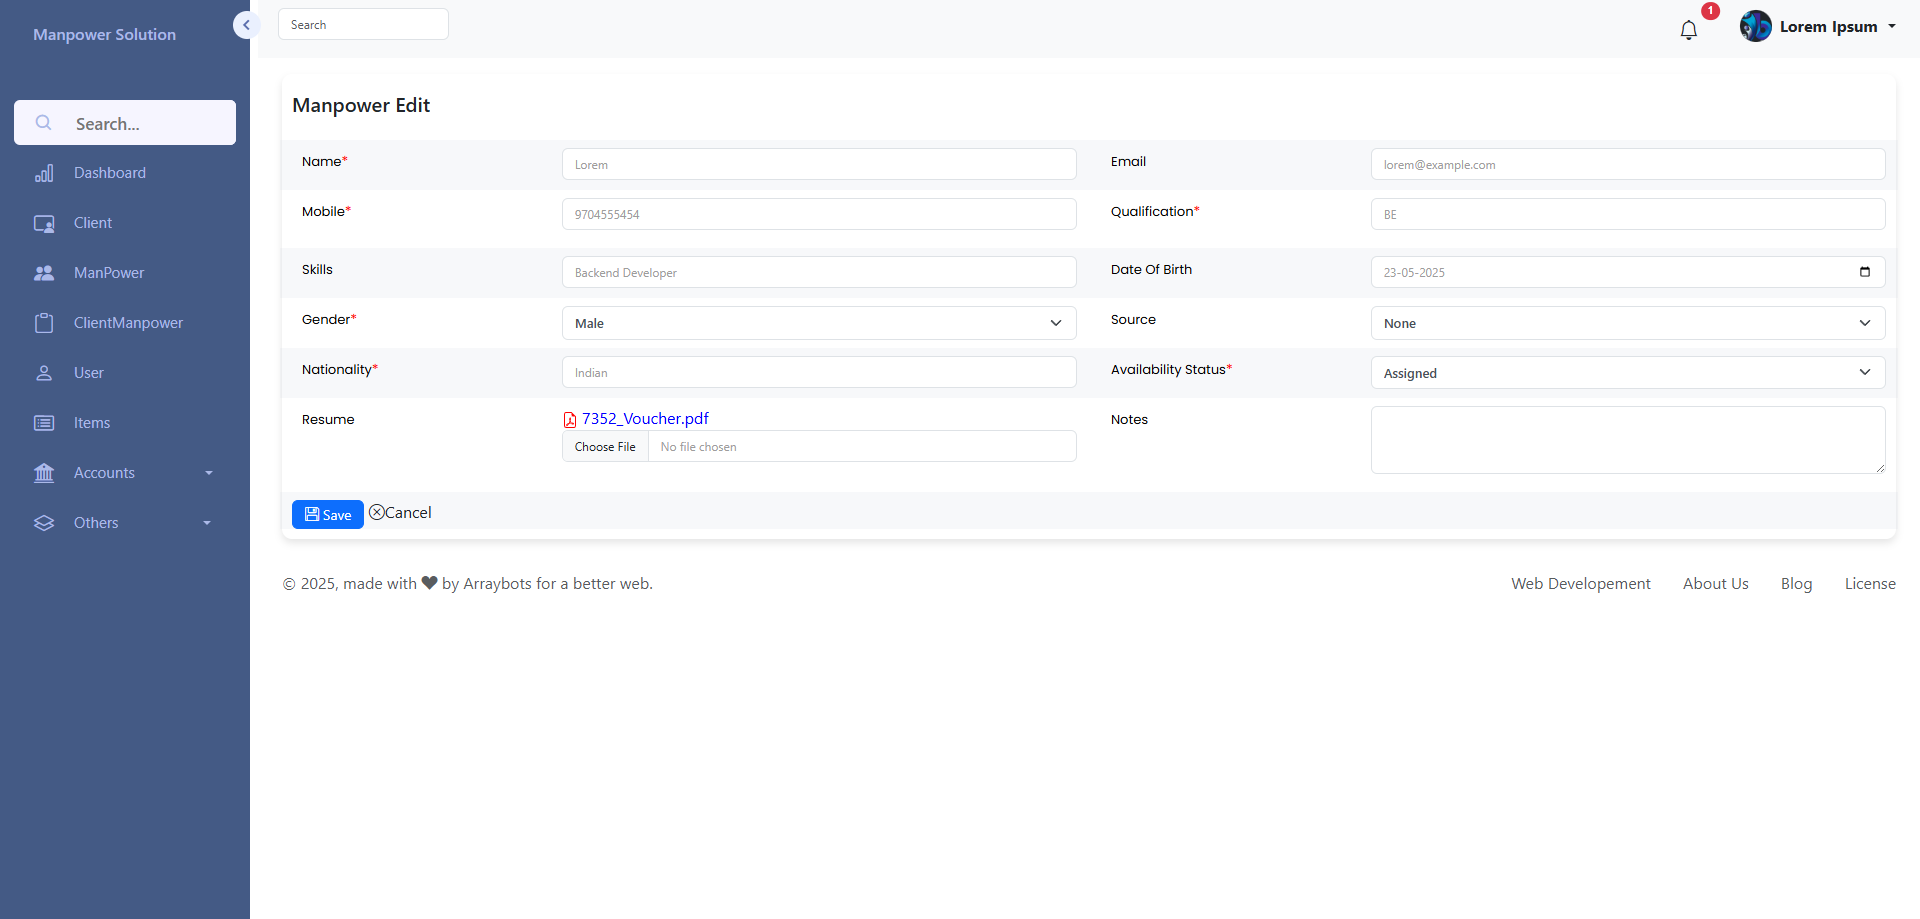Image resolution: width=1920 pixels, height=919 pixels.
Task: Click the ManPower people icon
Action: pyautogui.click(x=44, y=273)
